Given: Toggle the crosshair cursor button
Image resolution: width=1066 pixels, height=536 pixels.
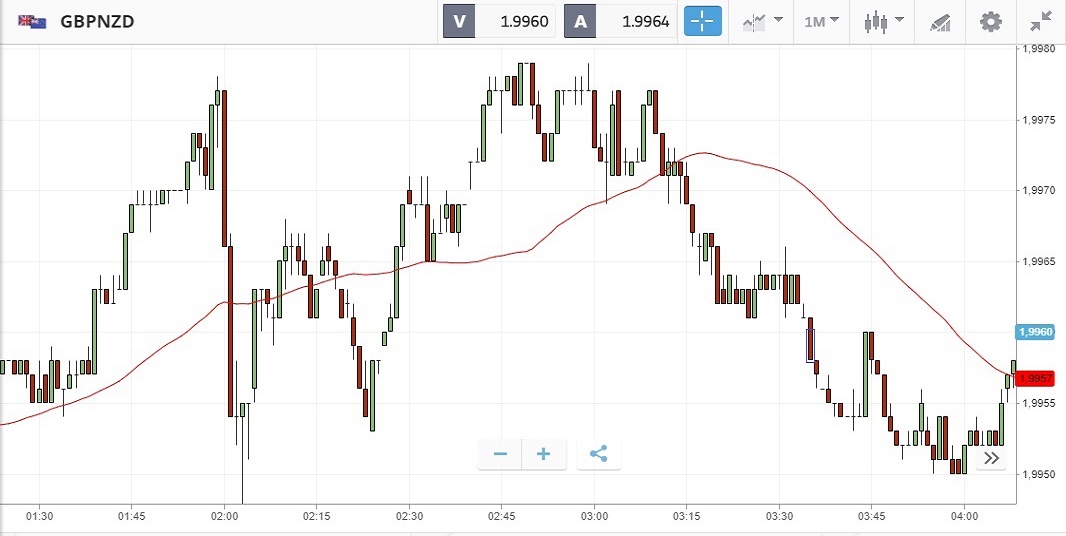Looking at the screenshot, I should pyautogui.click(x=702, y=21).
